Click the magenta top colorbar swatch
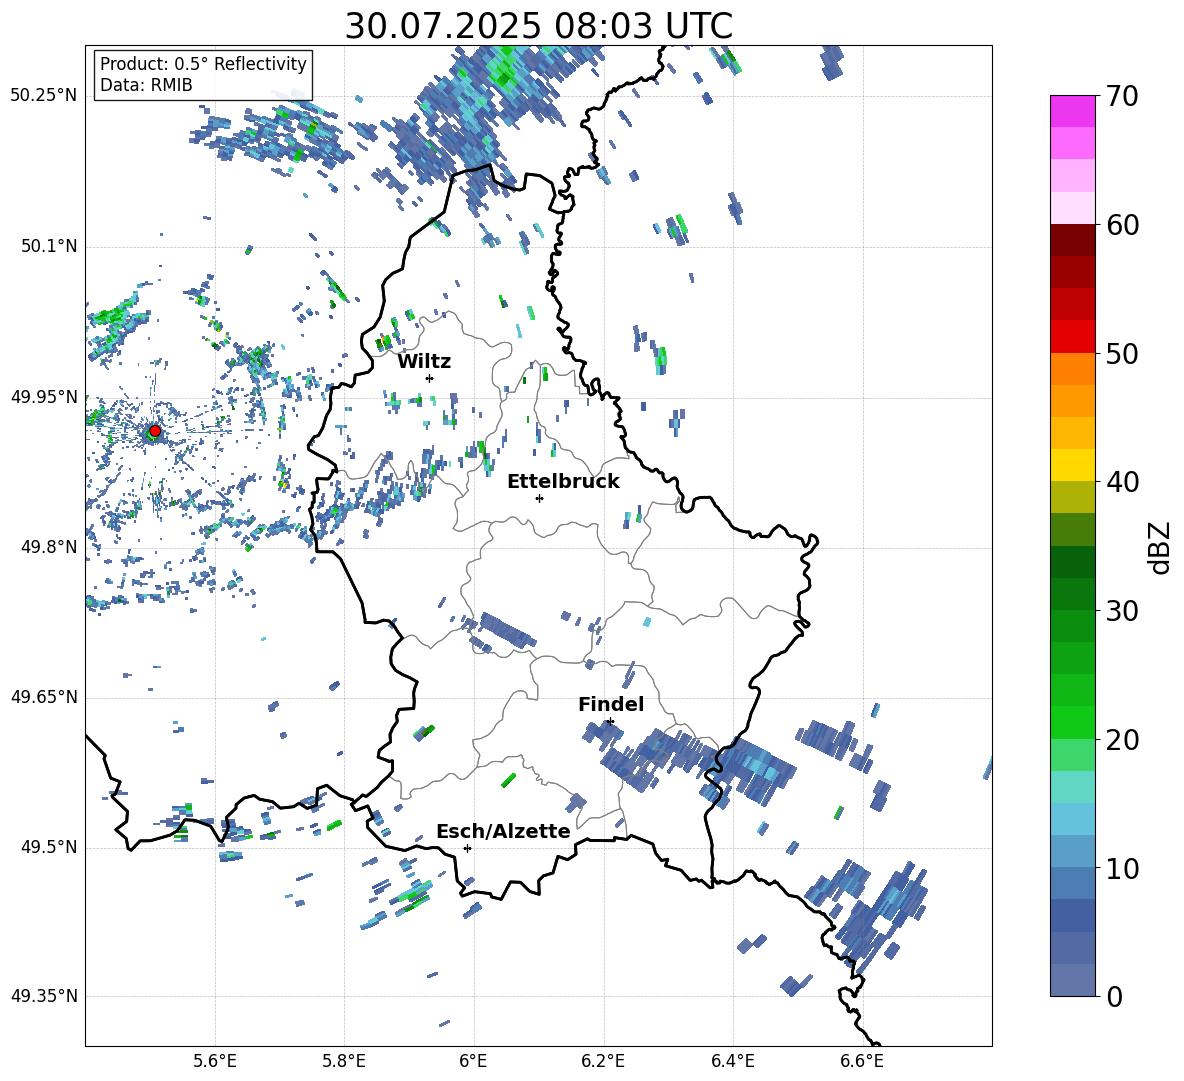This screenshot has width=1184, height=1081. [1072, 111]
